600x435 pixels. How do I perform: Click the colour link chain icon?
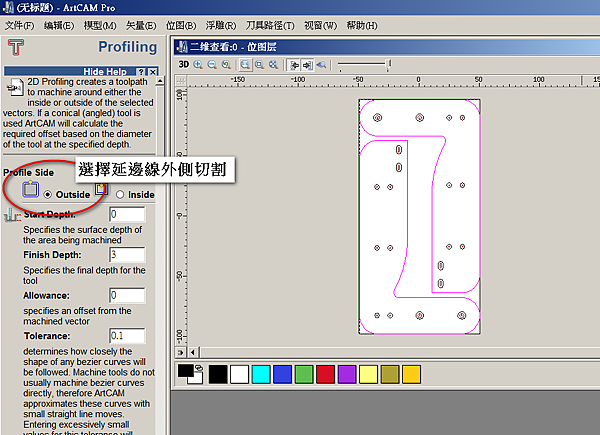pyautogui.click(x=199, y=368)
